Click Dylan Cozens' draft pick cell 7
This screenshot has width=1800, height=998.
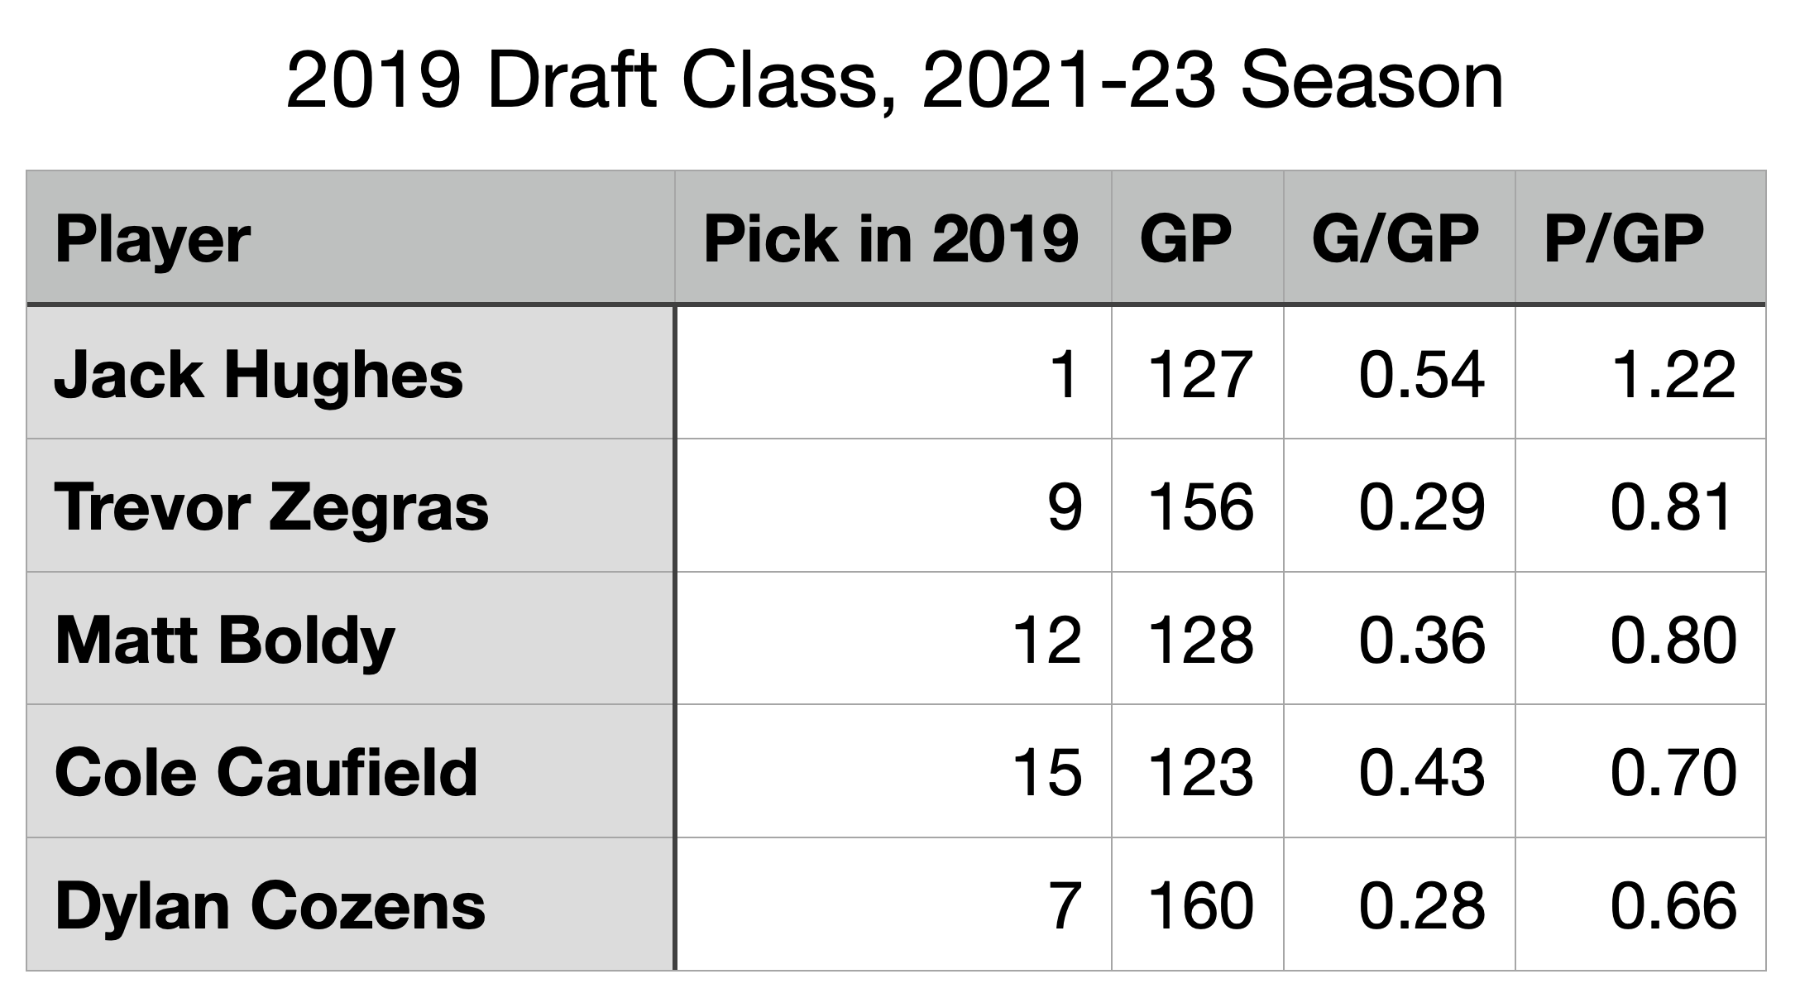pos(1063,906)
